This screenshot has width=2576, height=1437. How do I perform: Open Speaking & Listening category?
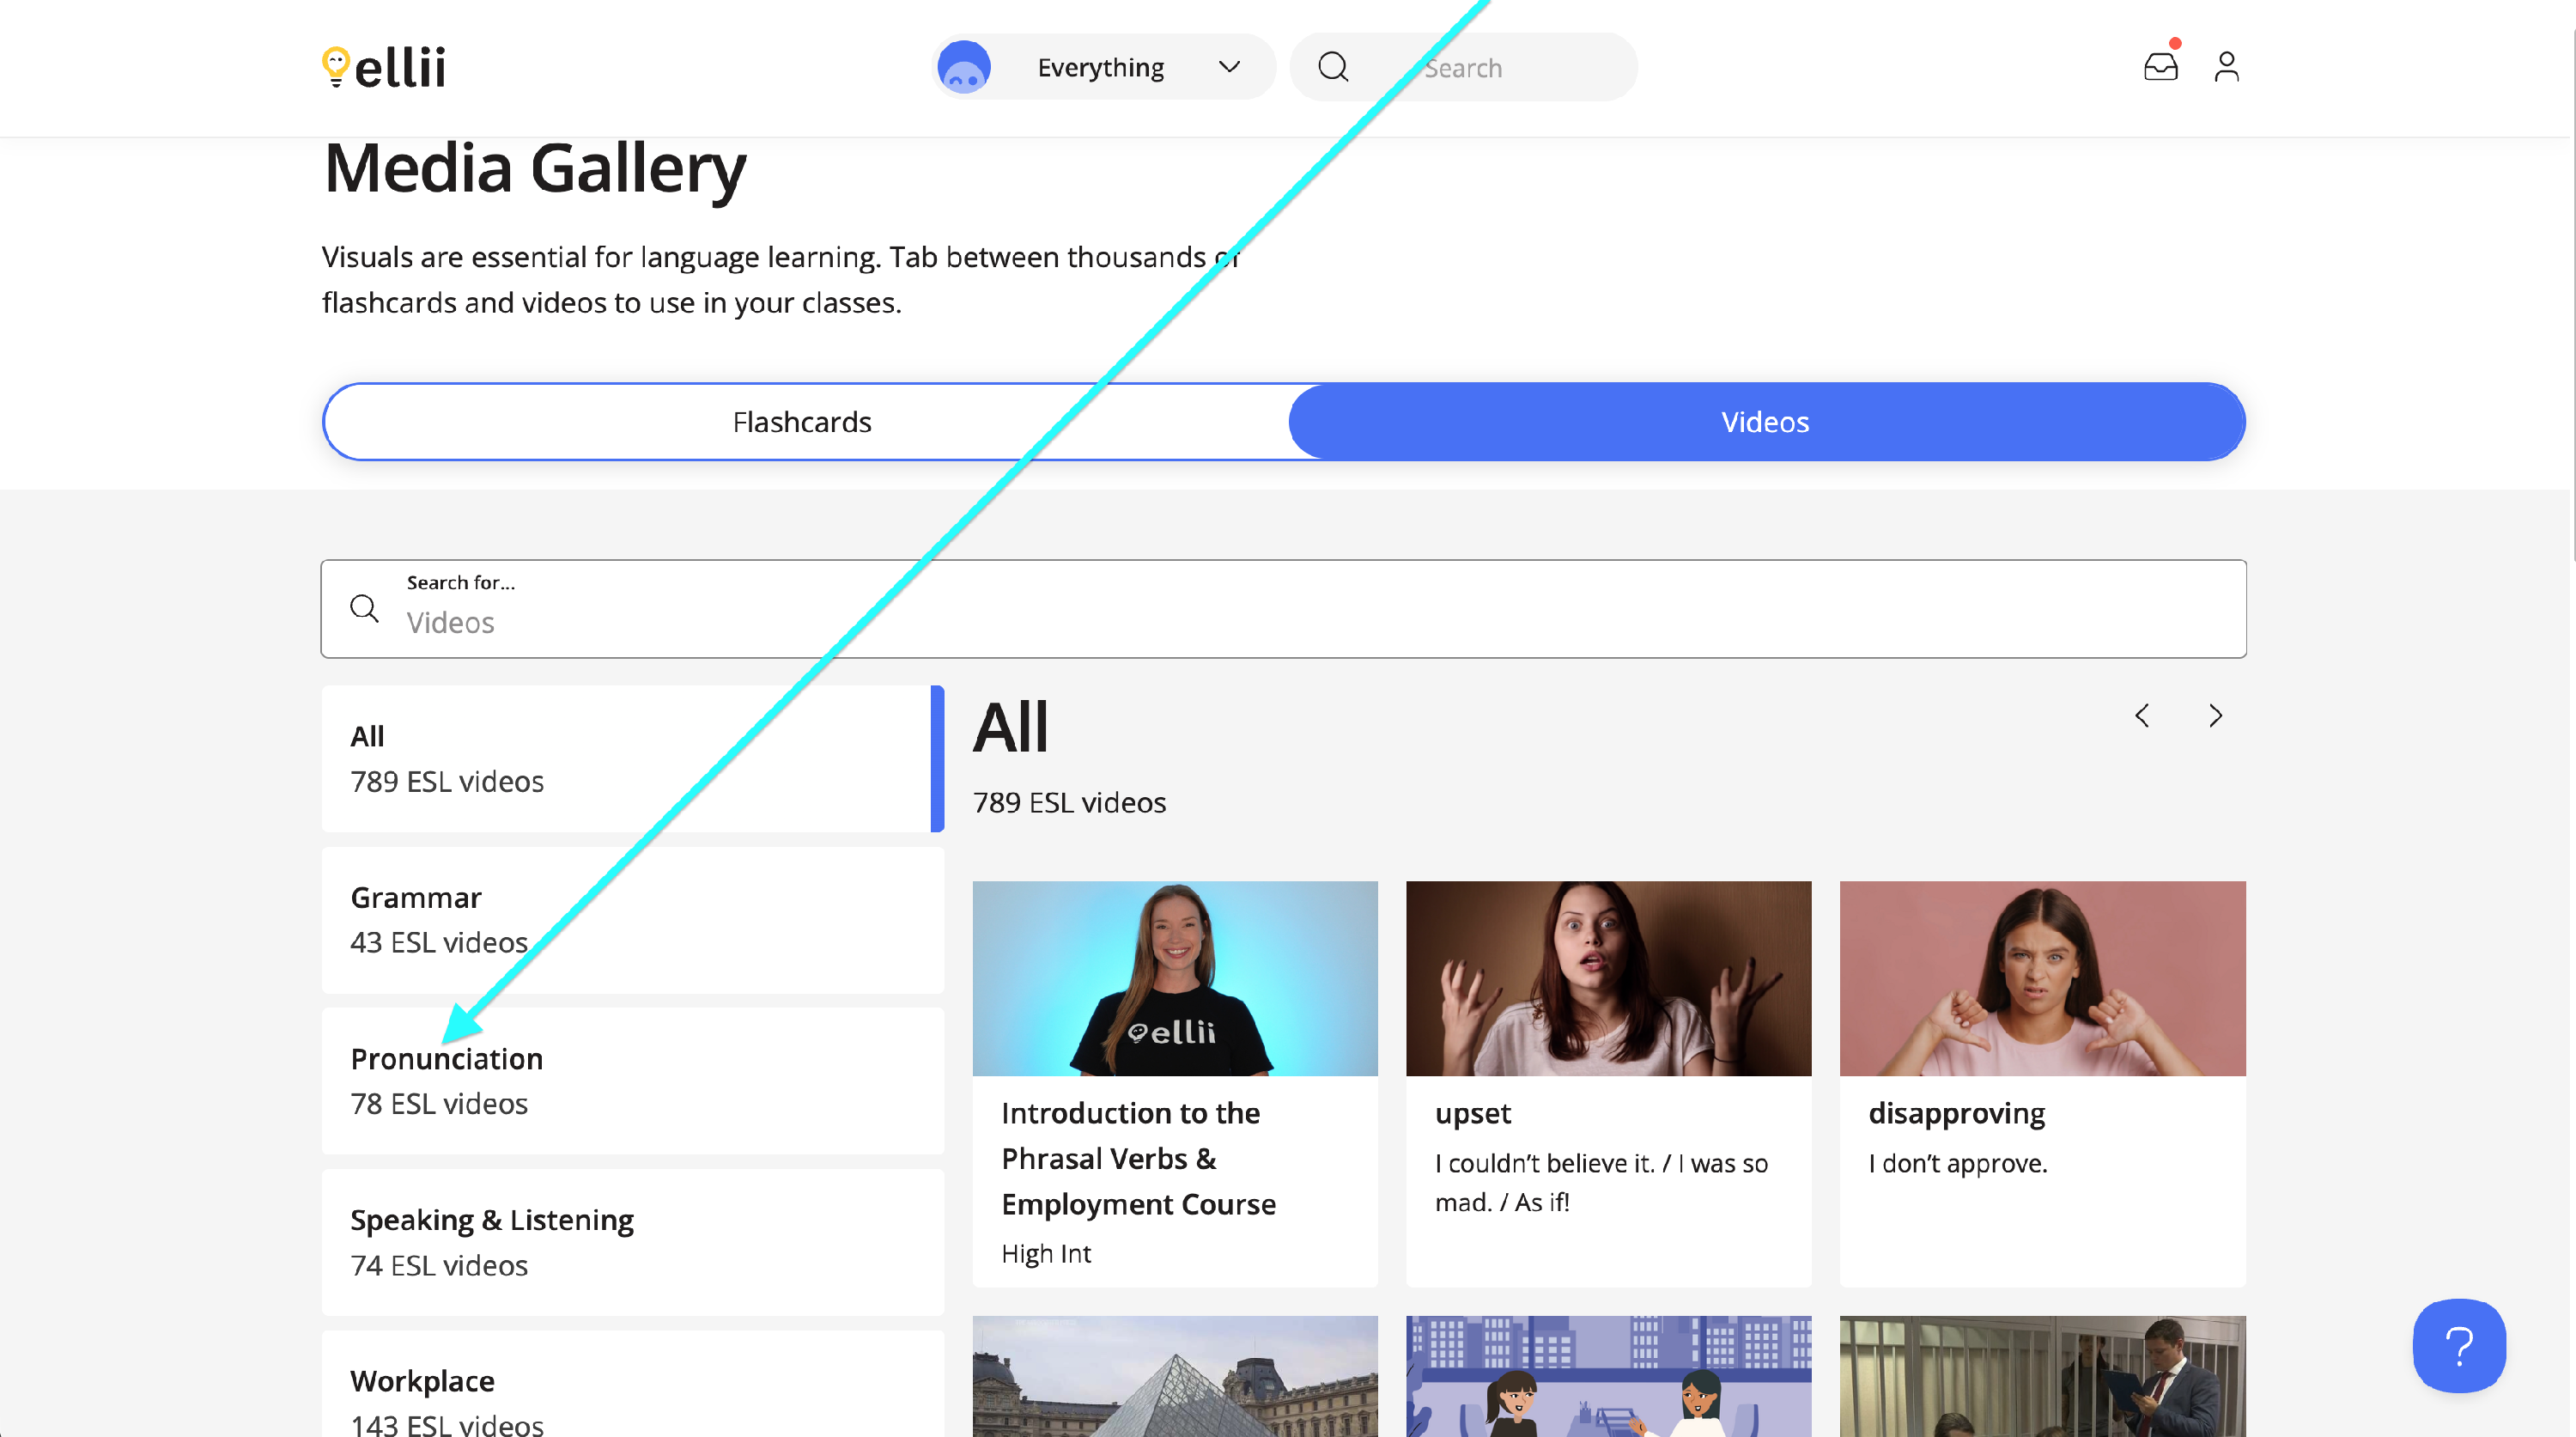pos(632,1242)
